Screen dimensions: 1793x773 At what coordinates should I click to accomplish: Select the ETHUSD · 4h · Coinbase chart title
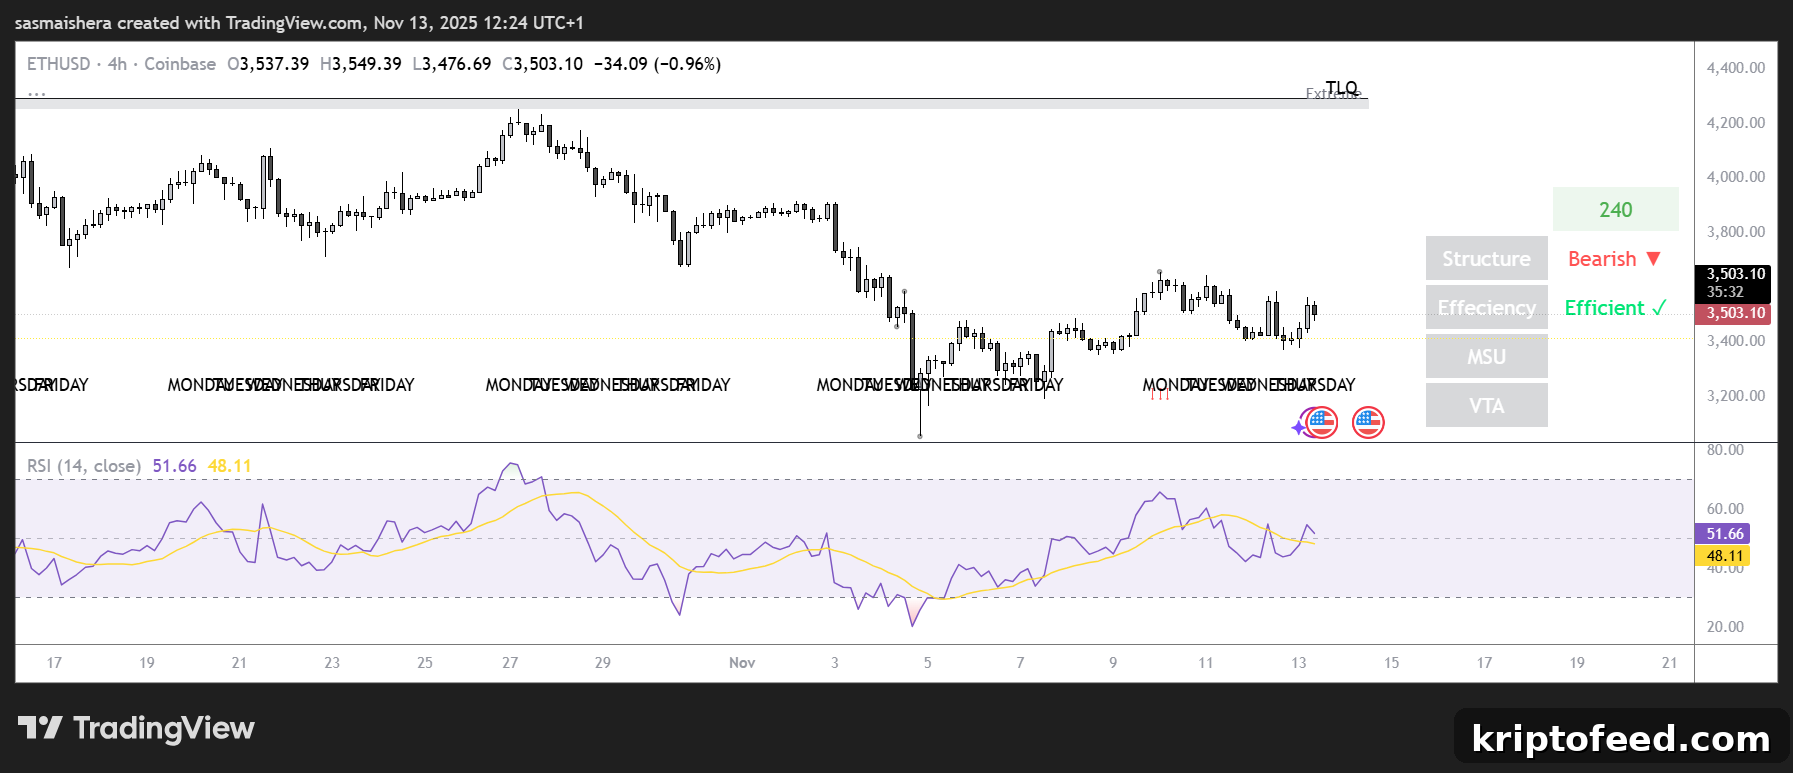pos(121,64)
